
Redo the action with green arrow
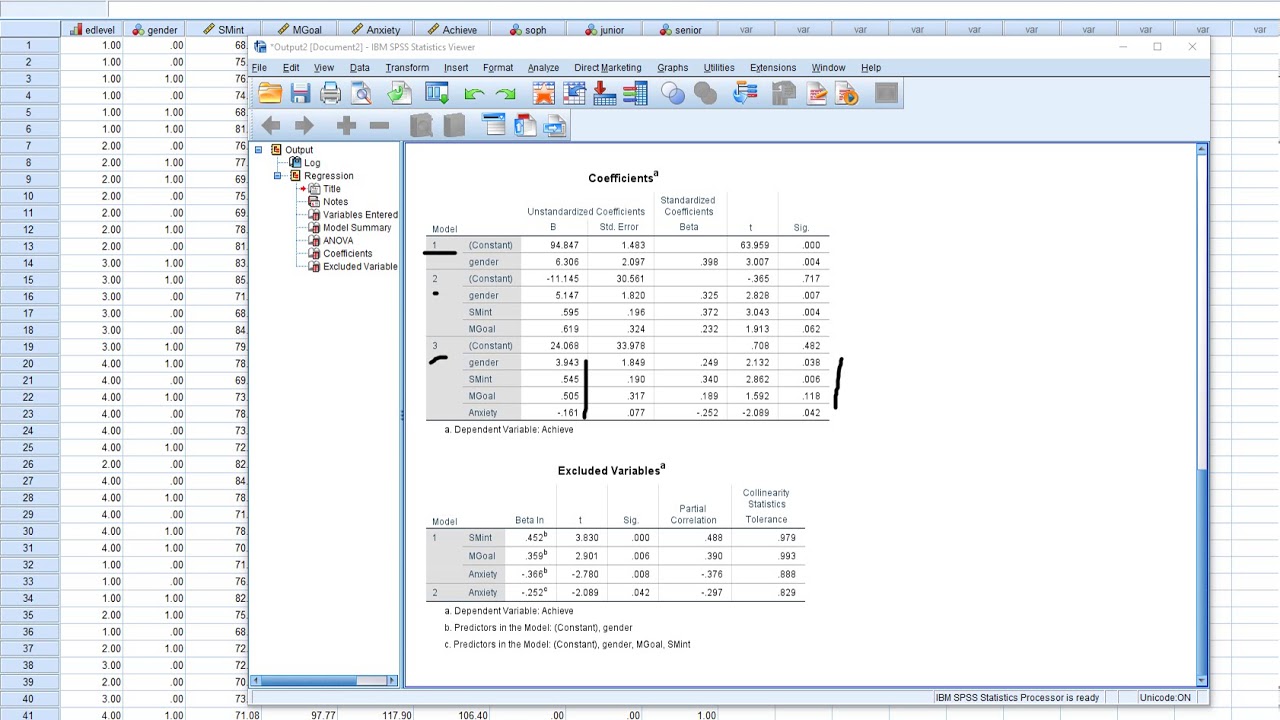(x=505, y=94)
